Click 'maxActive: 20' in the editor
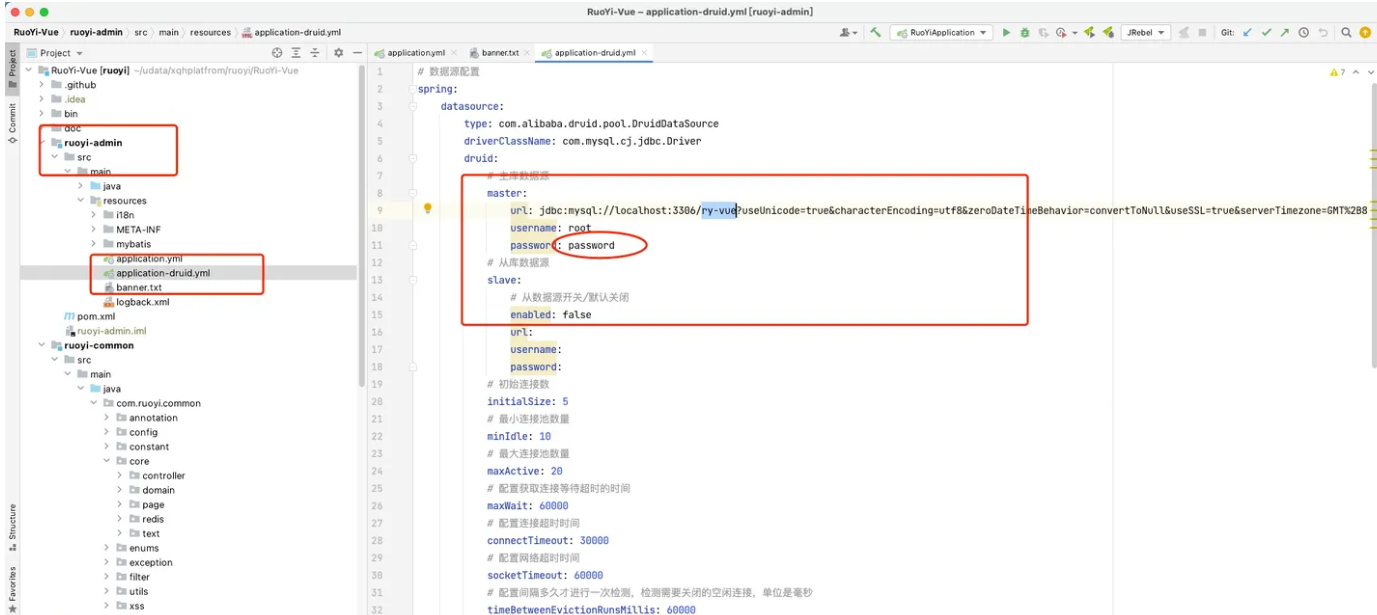Viewport: 1377px width, 615px height. coord(525,471)
